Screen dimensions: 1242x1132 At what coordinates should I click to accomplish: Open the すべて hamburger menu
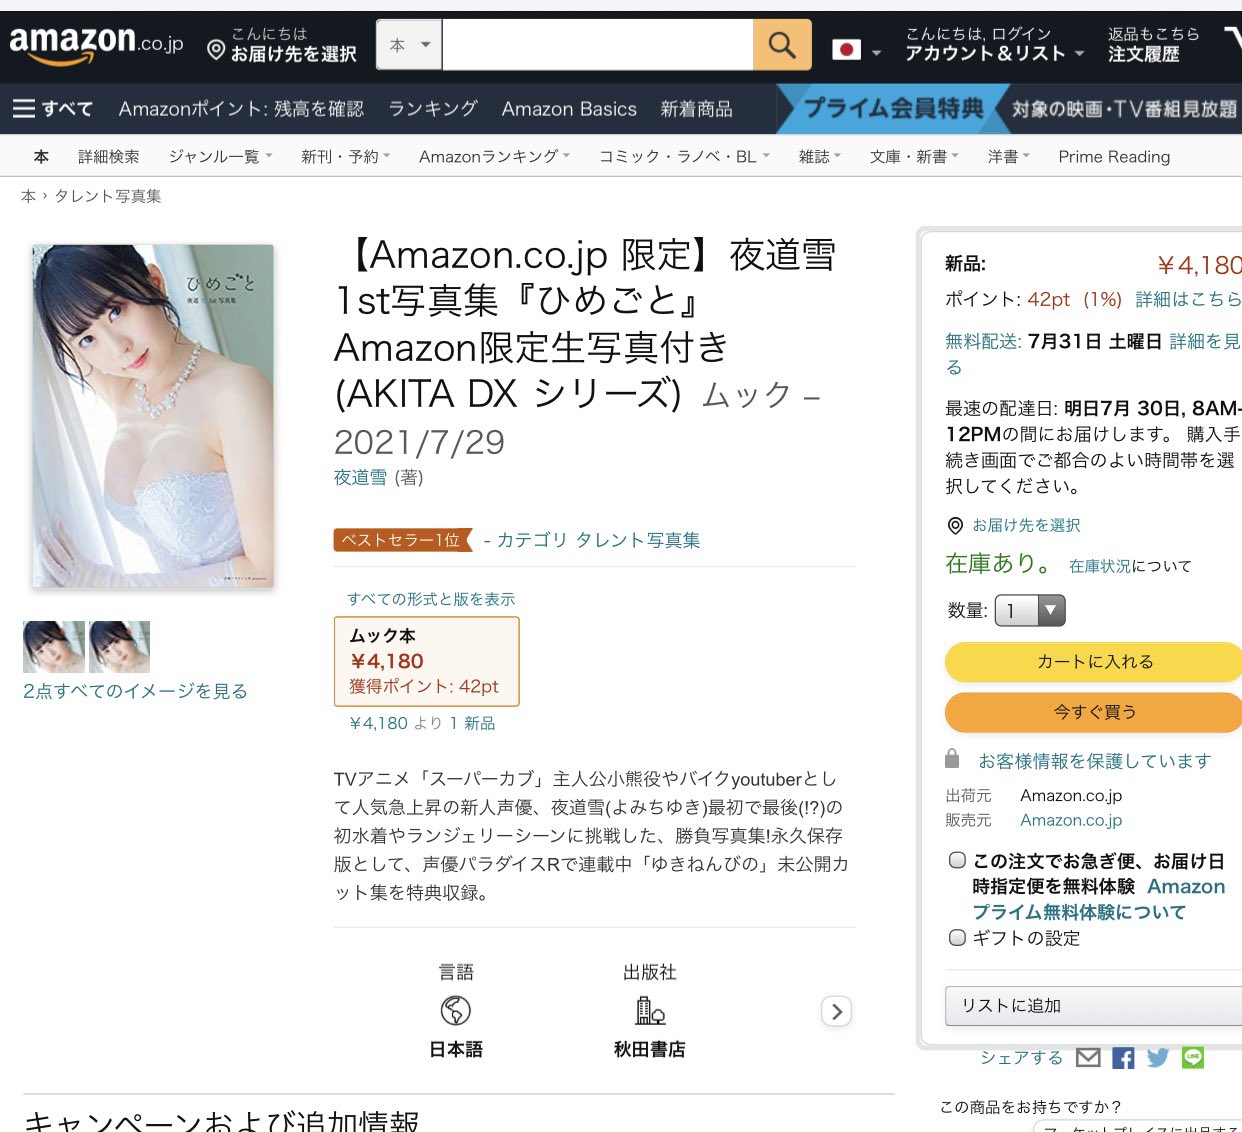point(53,109)
